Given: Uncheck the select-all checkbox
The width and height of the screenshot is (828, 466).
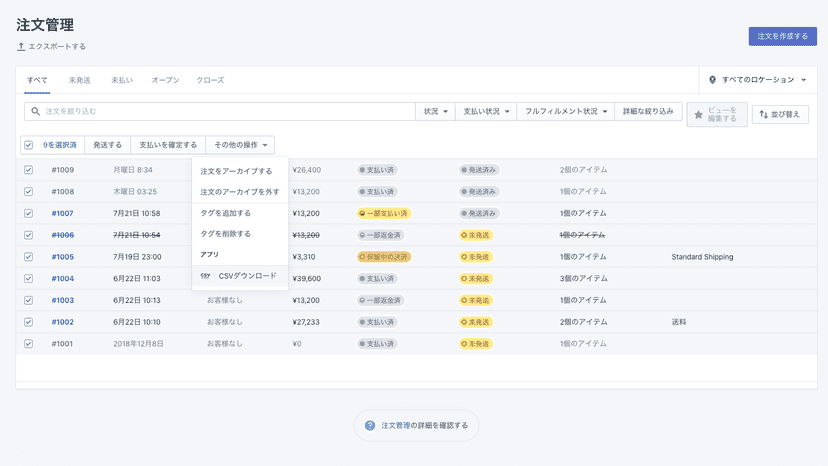Looking at the screenshot, I should pos(29,145).
